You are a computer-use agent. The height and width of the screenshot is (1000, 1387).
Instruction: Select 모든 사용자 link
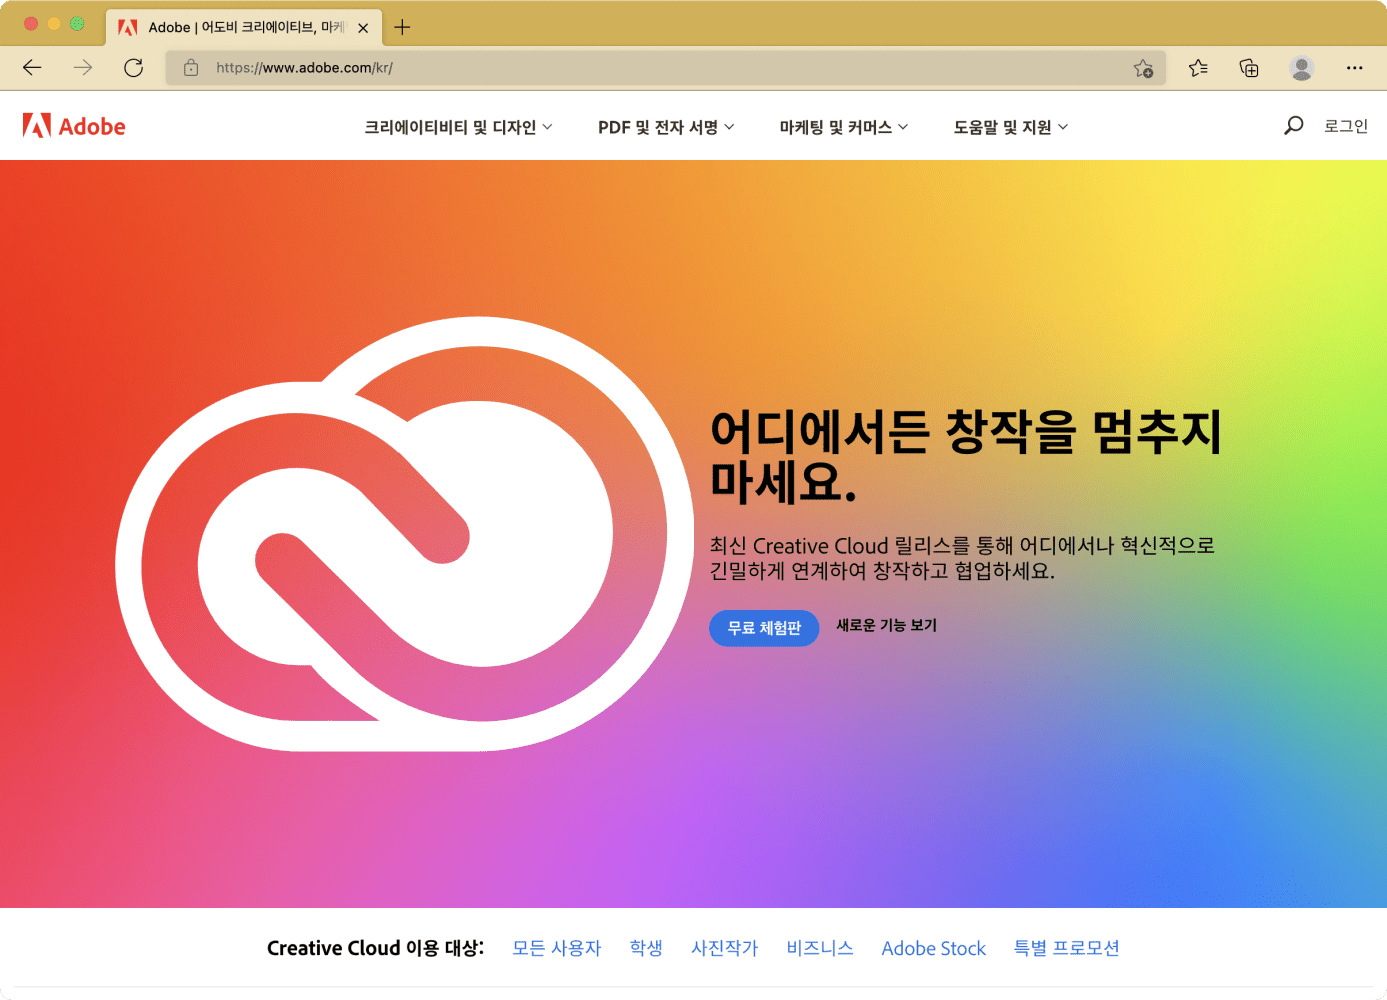[557, 948]
